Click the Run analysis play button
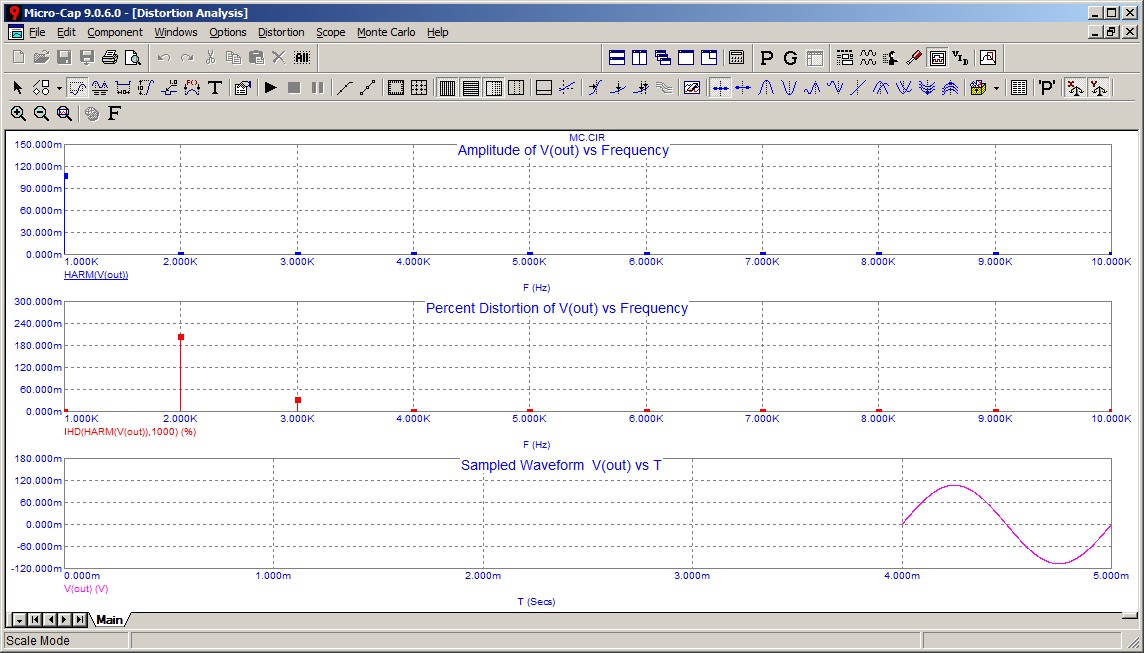 [270, 88]
